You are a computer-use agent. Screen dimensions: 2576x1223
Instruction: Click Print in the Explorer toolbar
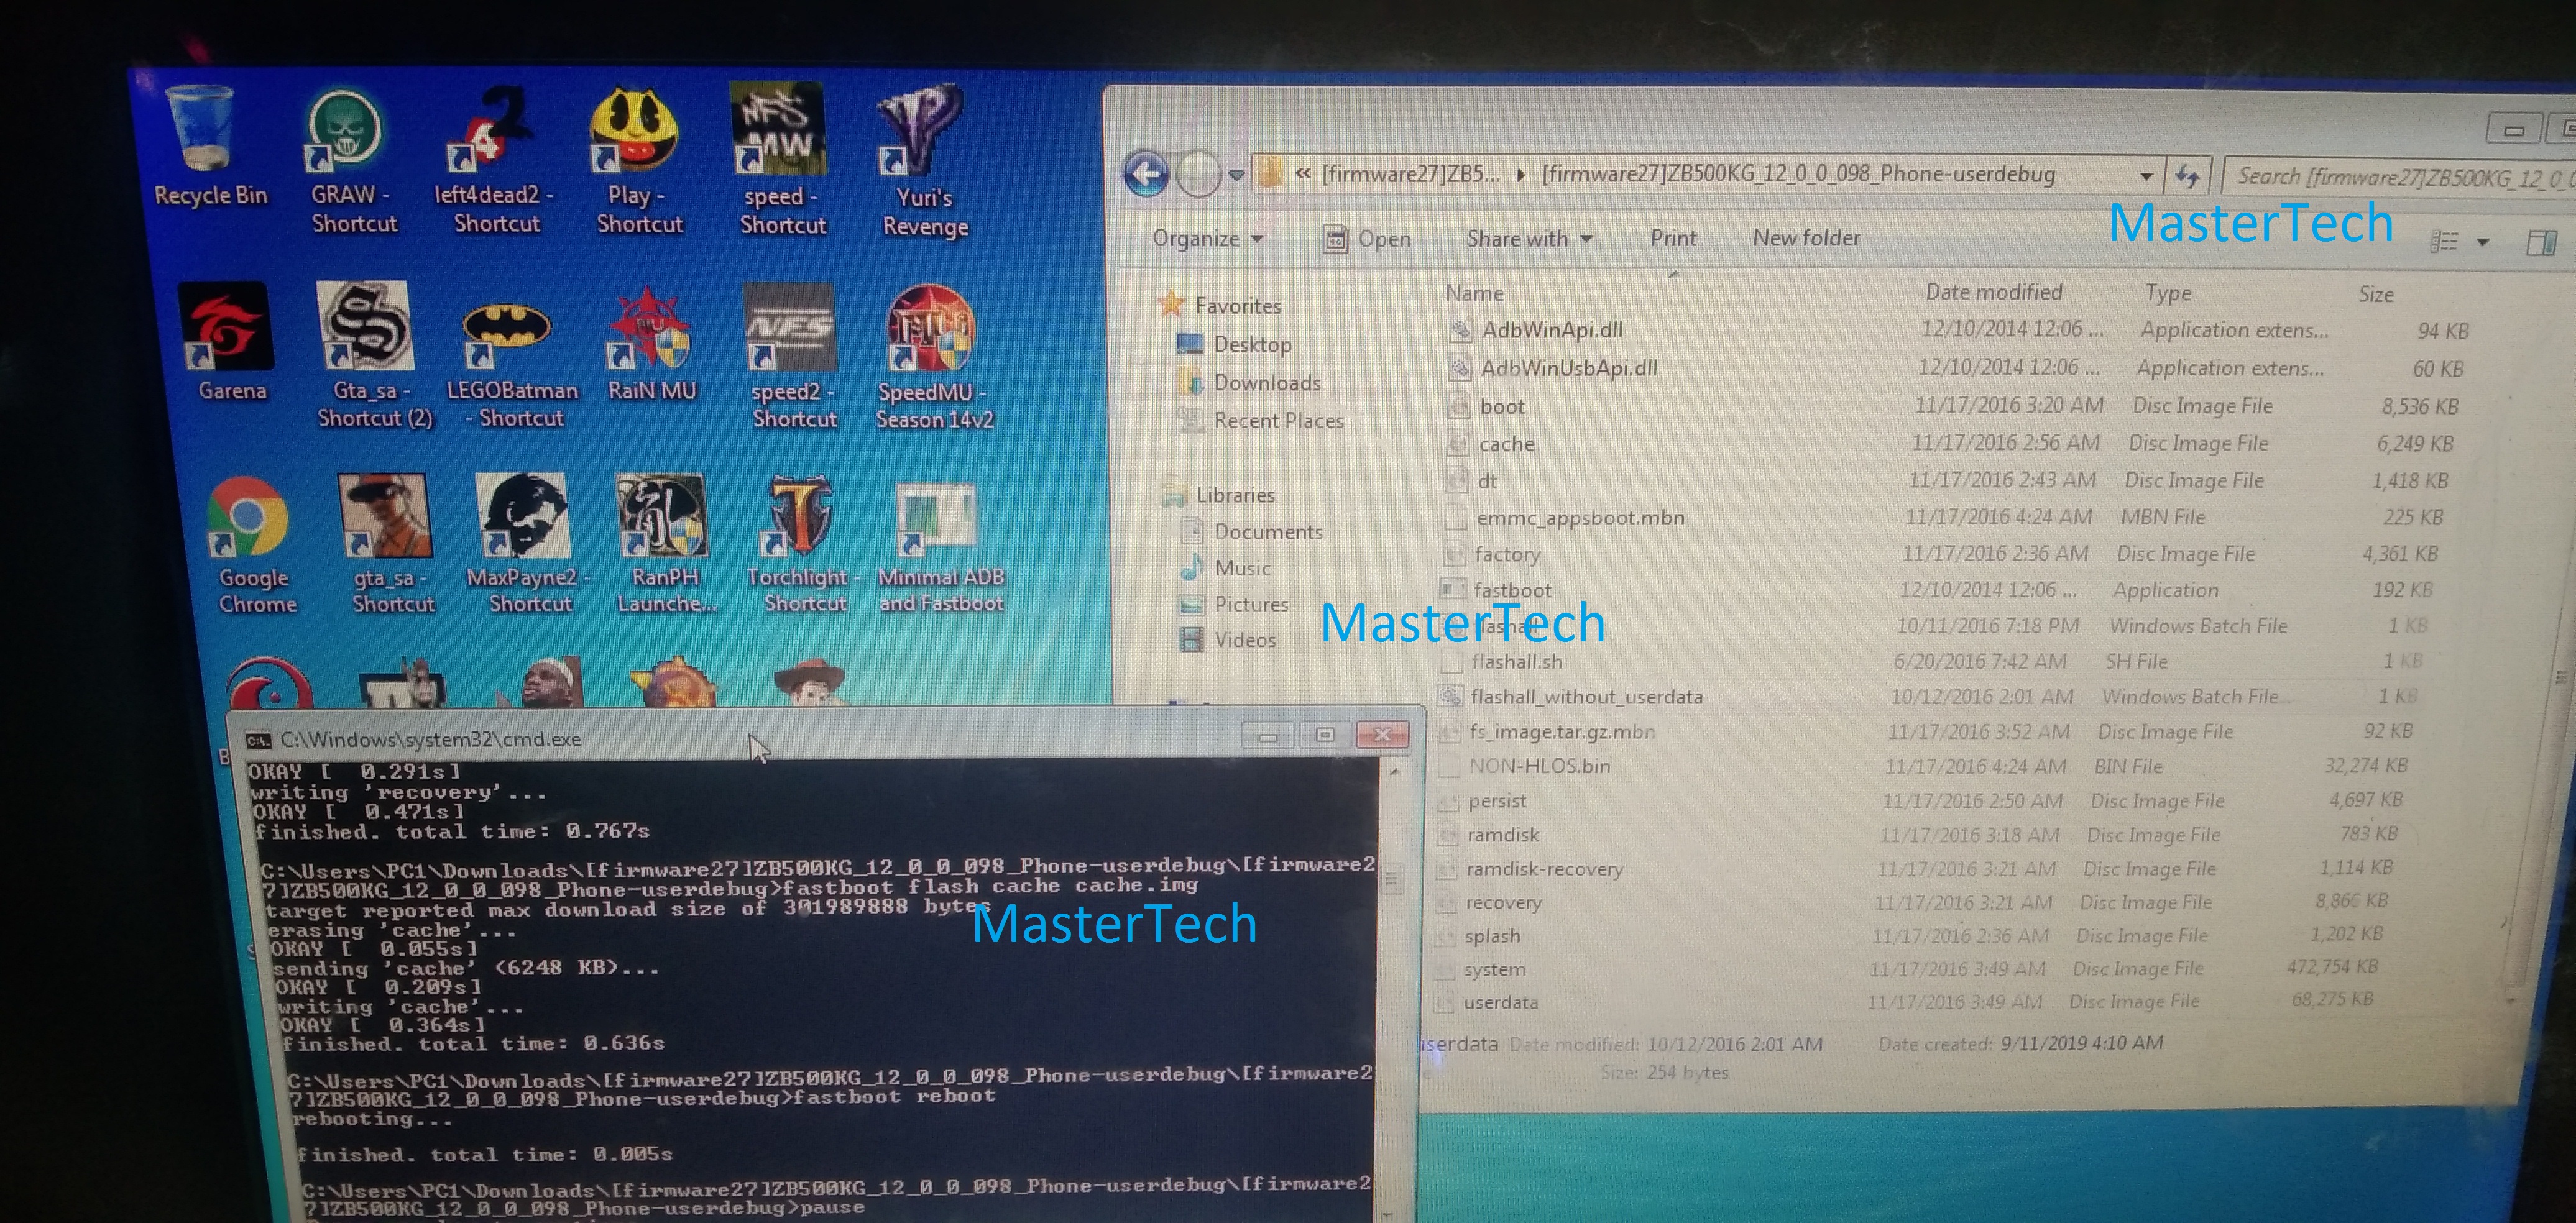click(1673, 238)
